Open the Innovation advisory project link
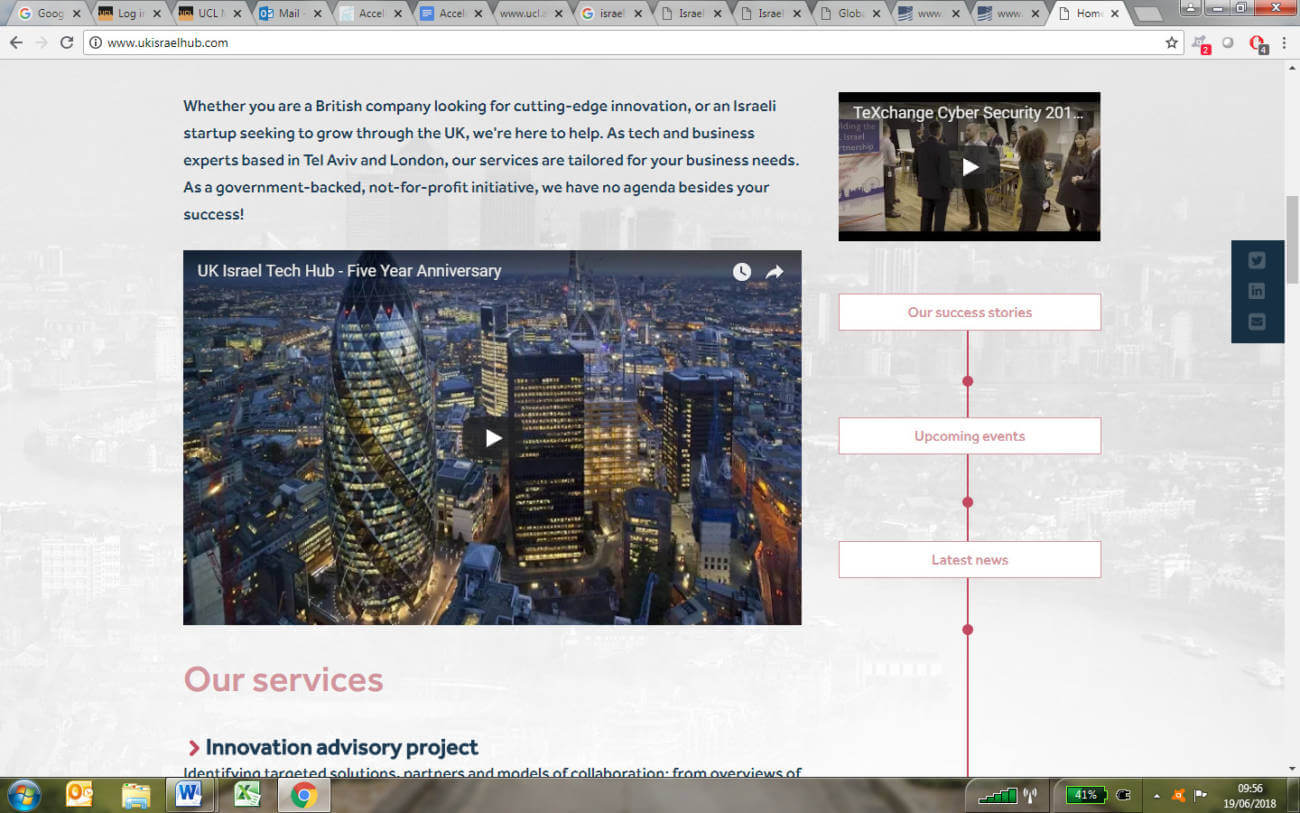 point(342,747)
